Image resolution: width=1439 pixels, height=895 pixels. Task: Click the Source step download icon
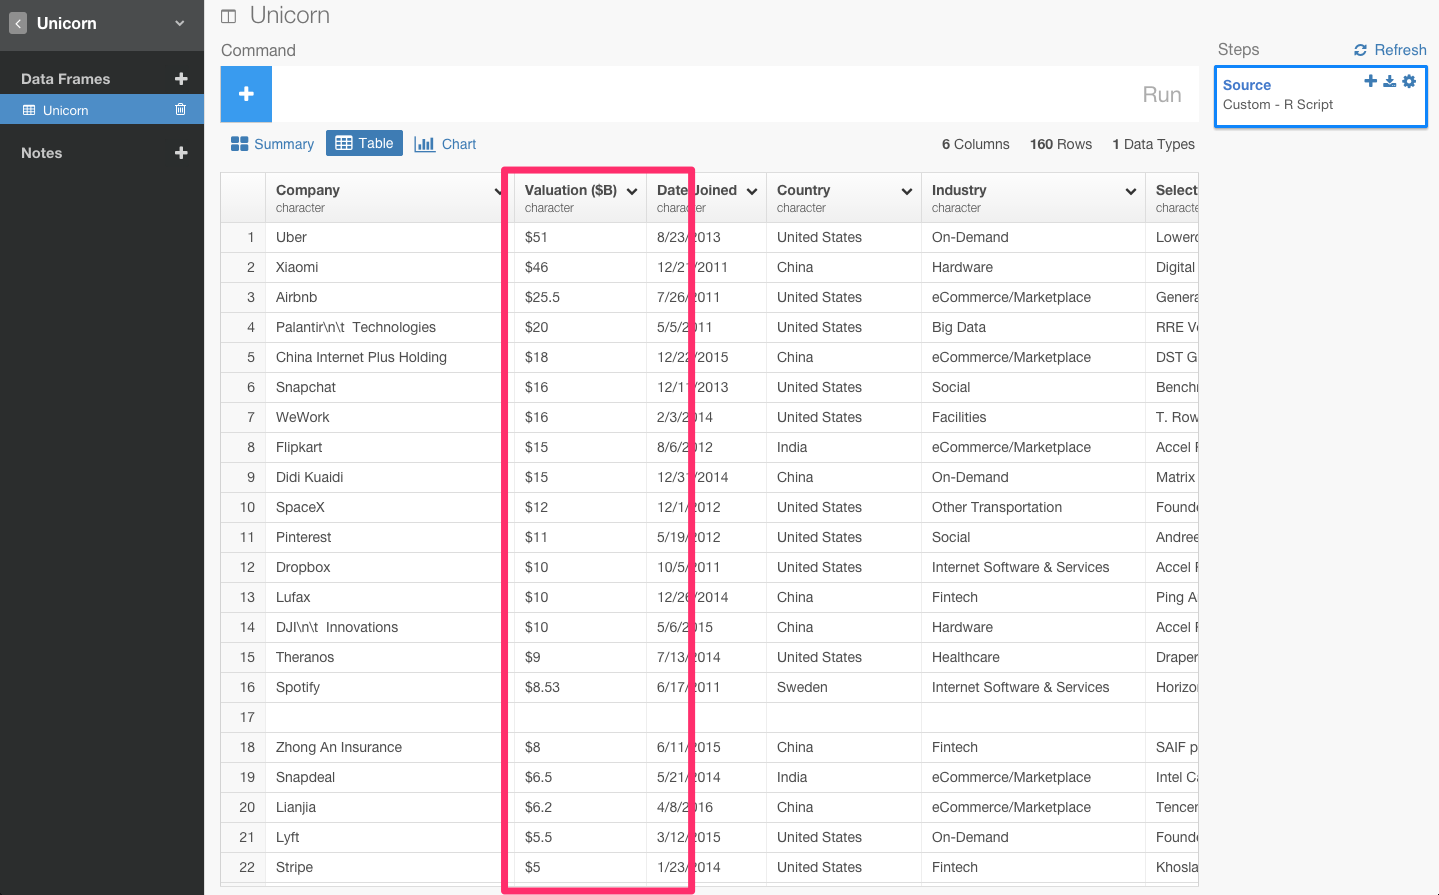[x=1389, y=81]
